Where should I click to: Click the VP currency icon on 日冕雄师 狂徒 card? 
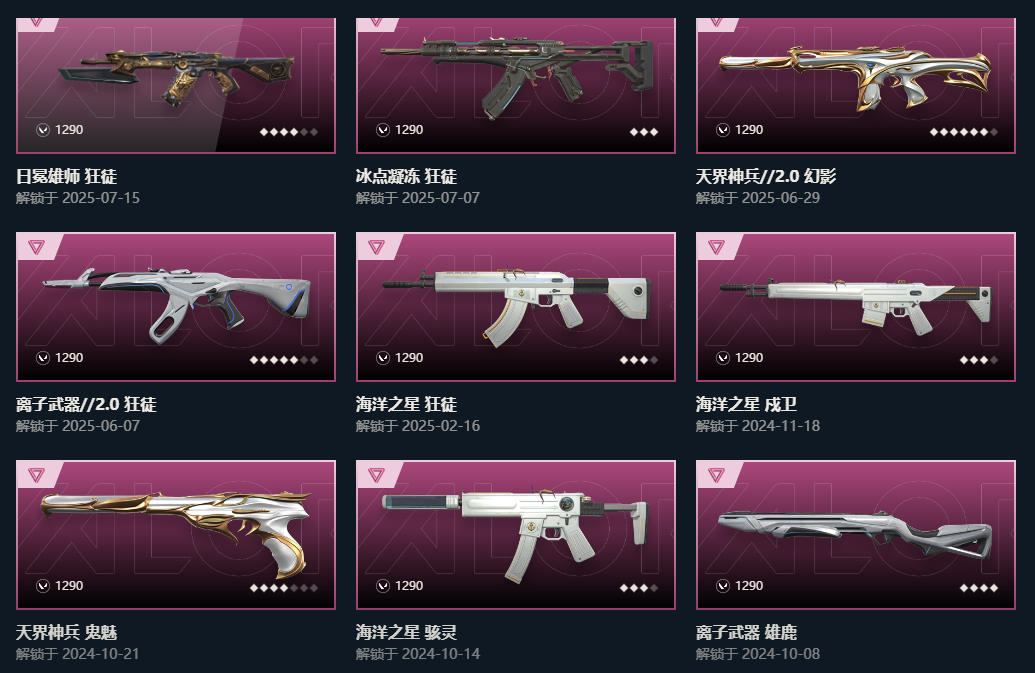coord(43,130)
